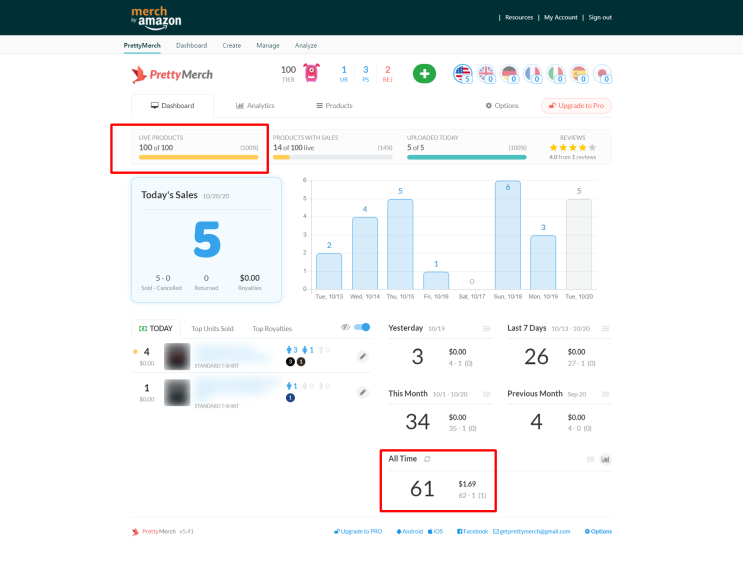743x565 pixels.
Task: Click the PrettyMerch bird logo
Action: 139,74
